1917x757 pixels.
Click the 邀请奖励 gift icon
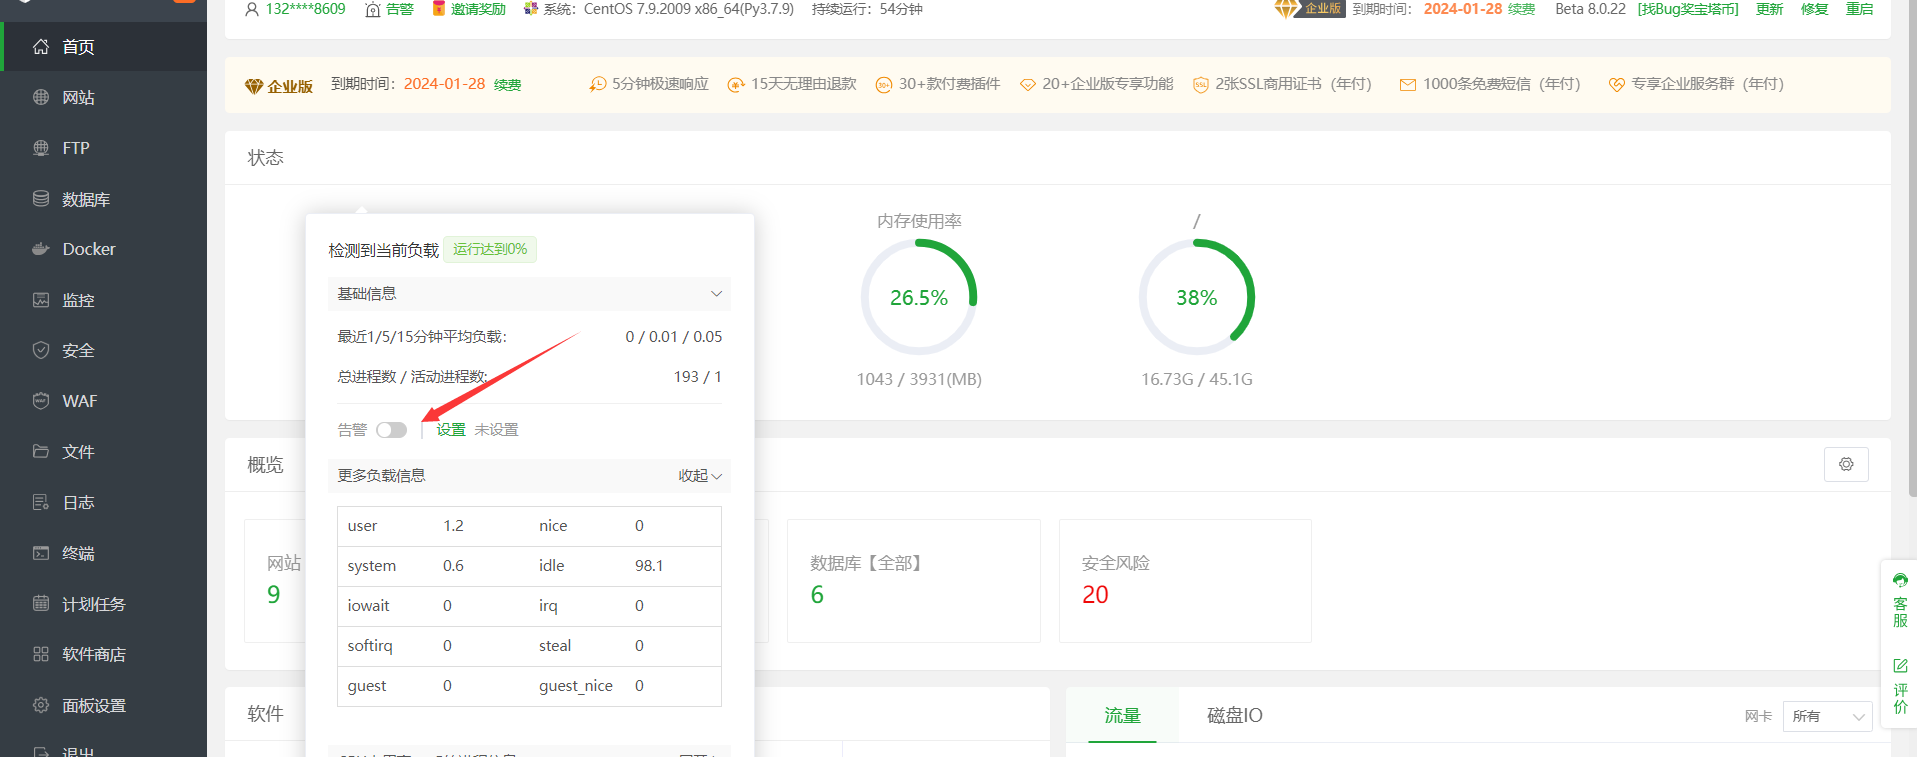coord(438,9)
